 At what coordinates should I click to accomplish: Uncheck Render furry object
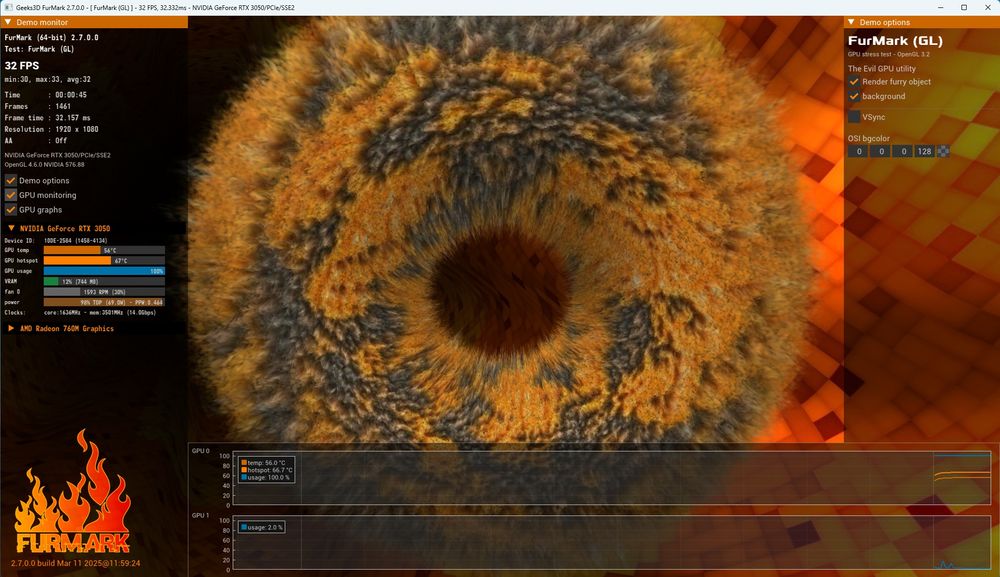click(854, 82)
